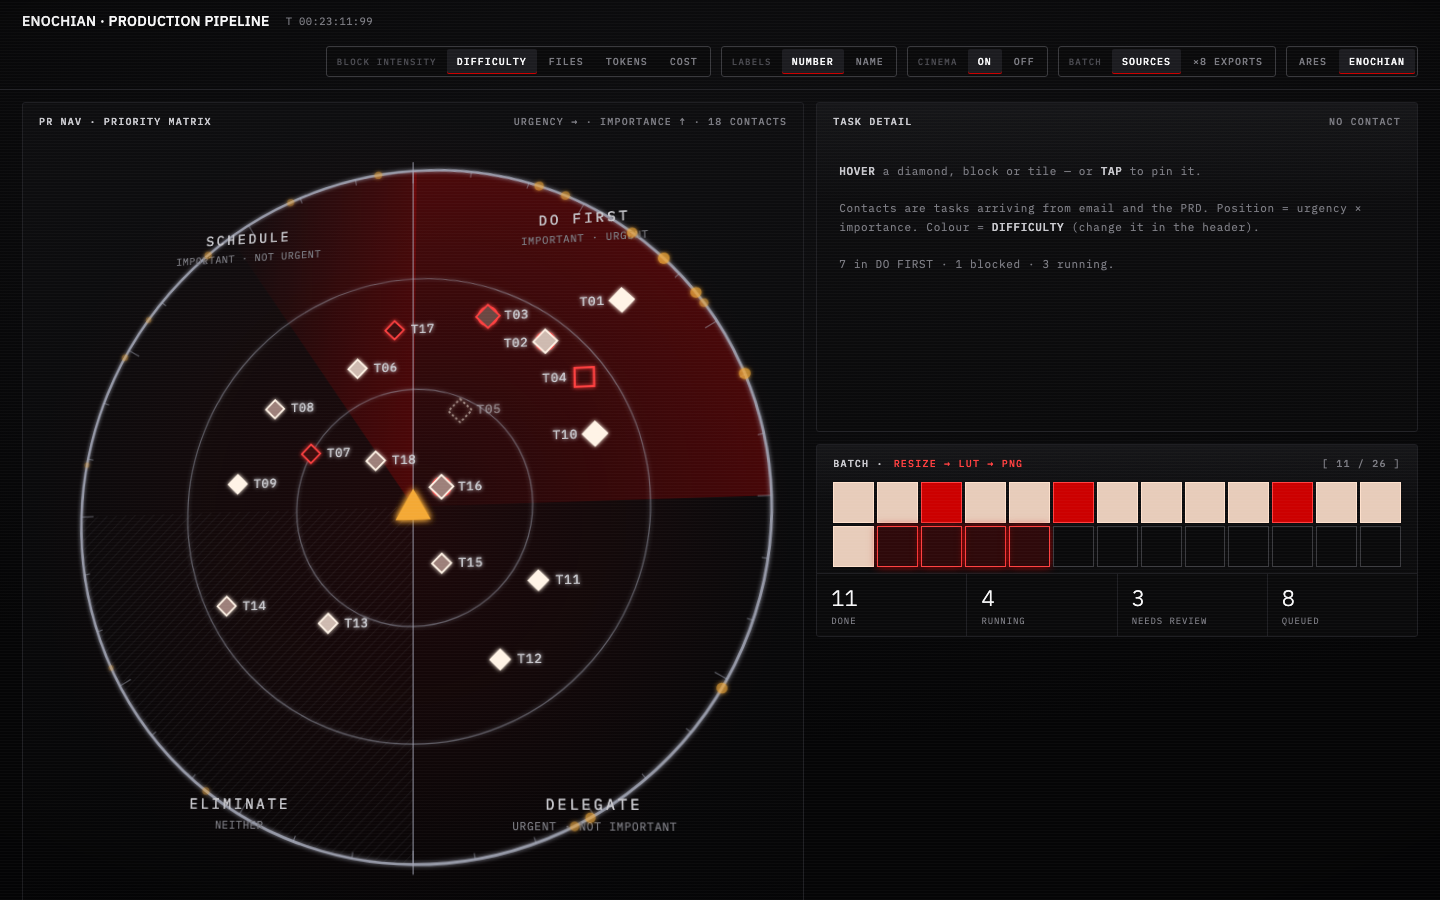
Task: Switch block intensity to Cost
Action: (x=684, y=62)
